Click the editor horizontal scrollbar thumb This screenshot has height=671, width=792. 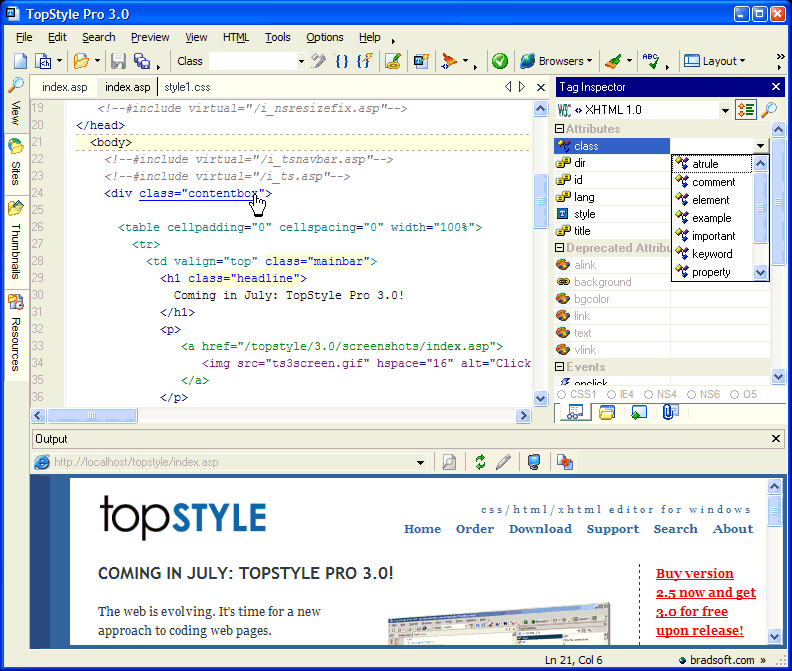(x=92, y=416)
